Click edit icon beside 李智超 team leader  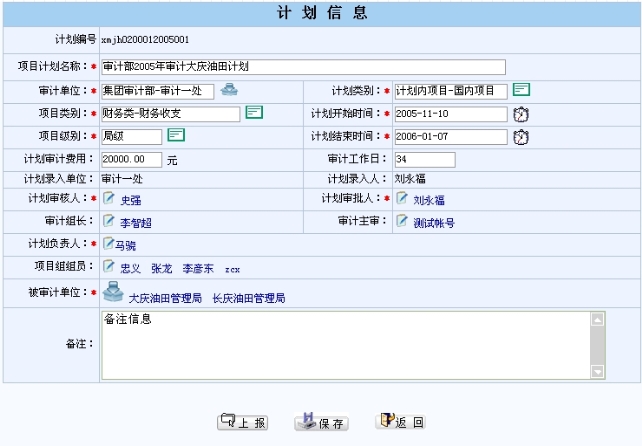tap(108, 222)
